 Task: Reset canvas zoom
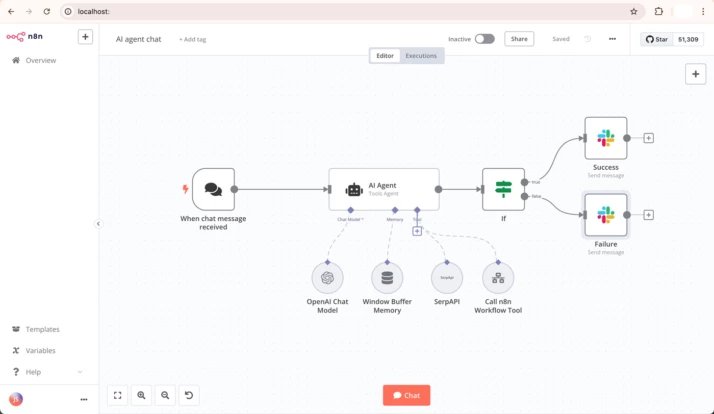click(189, 395)
